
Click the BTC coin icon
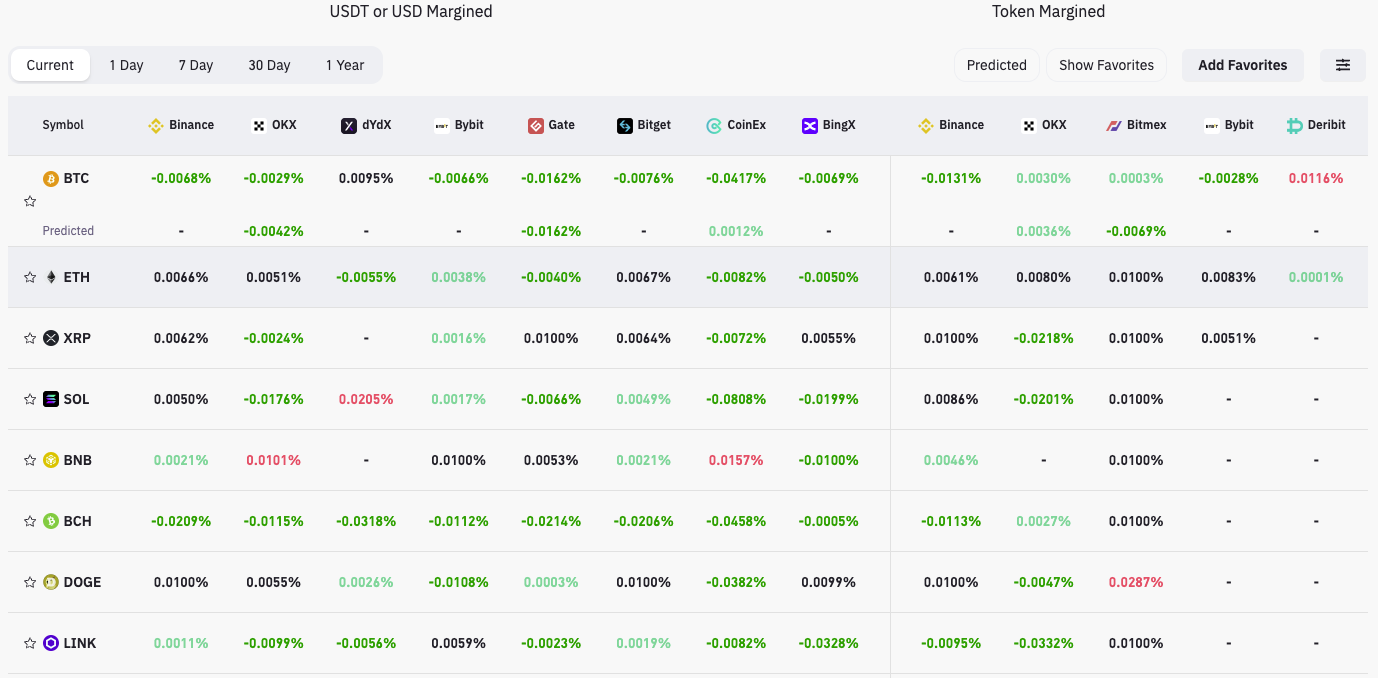50,177
